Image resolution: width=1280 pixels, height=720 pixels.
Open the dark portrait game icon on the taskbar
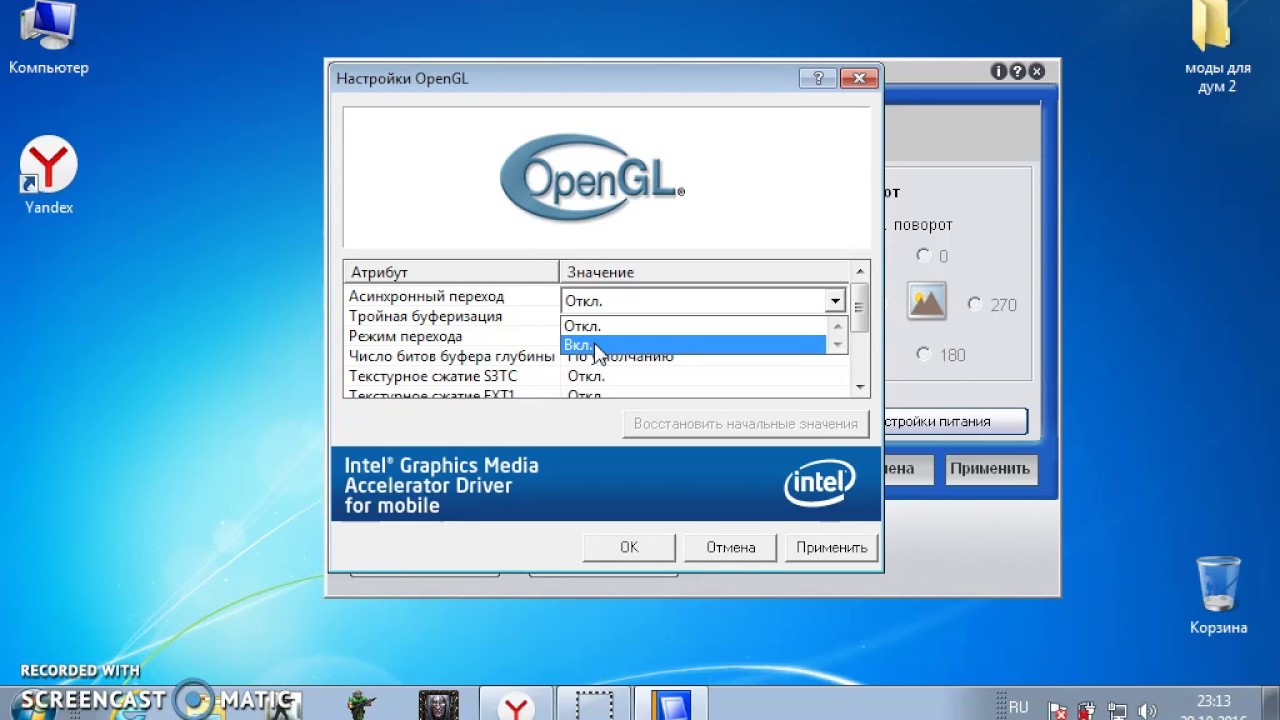point(438,705)
